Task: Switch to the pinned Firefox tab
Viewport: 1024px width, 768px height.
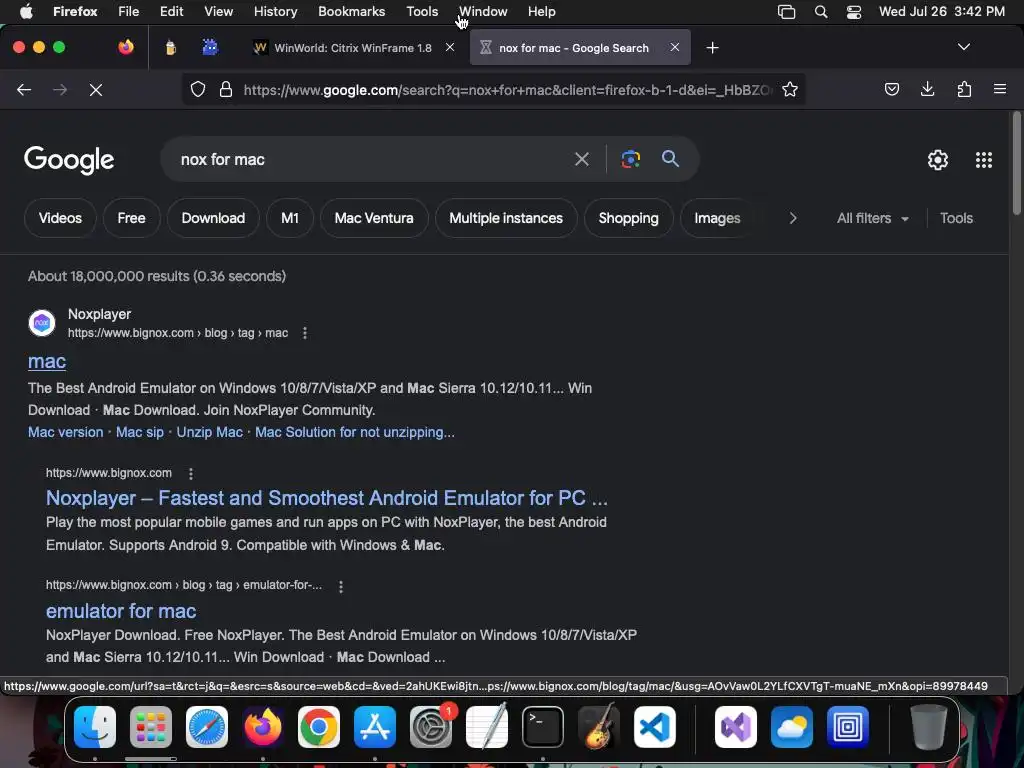Action: click(x=126, y=47)
